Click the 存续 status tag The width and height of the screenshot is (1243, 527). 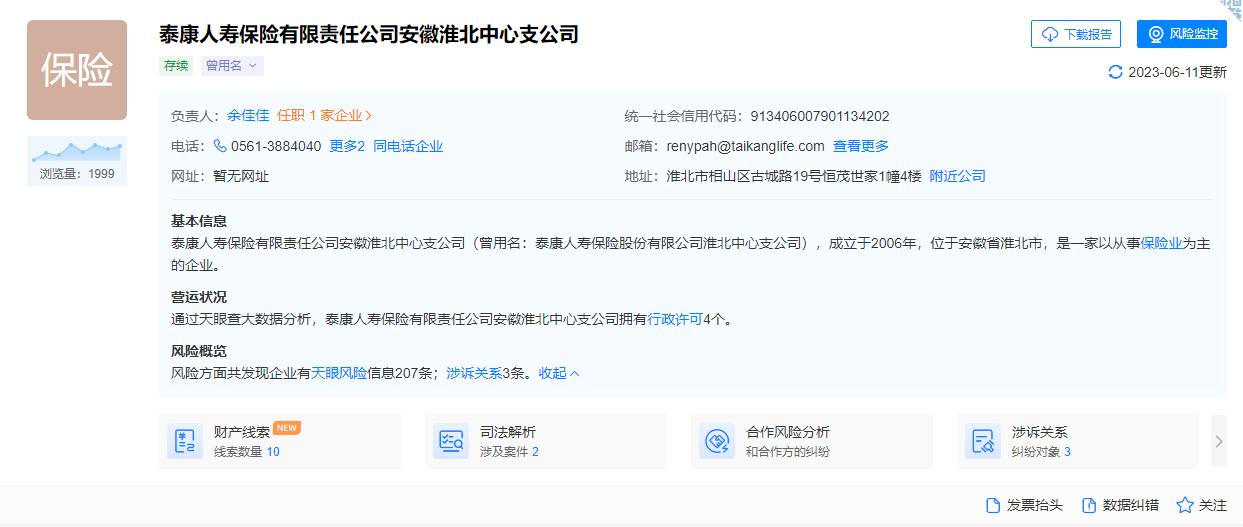click(176, 65)
